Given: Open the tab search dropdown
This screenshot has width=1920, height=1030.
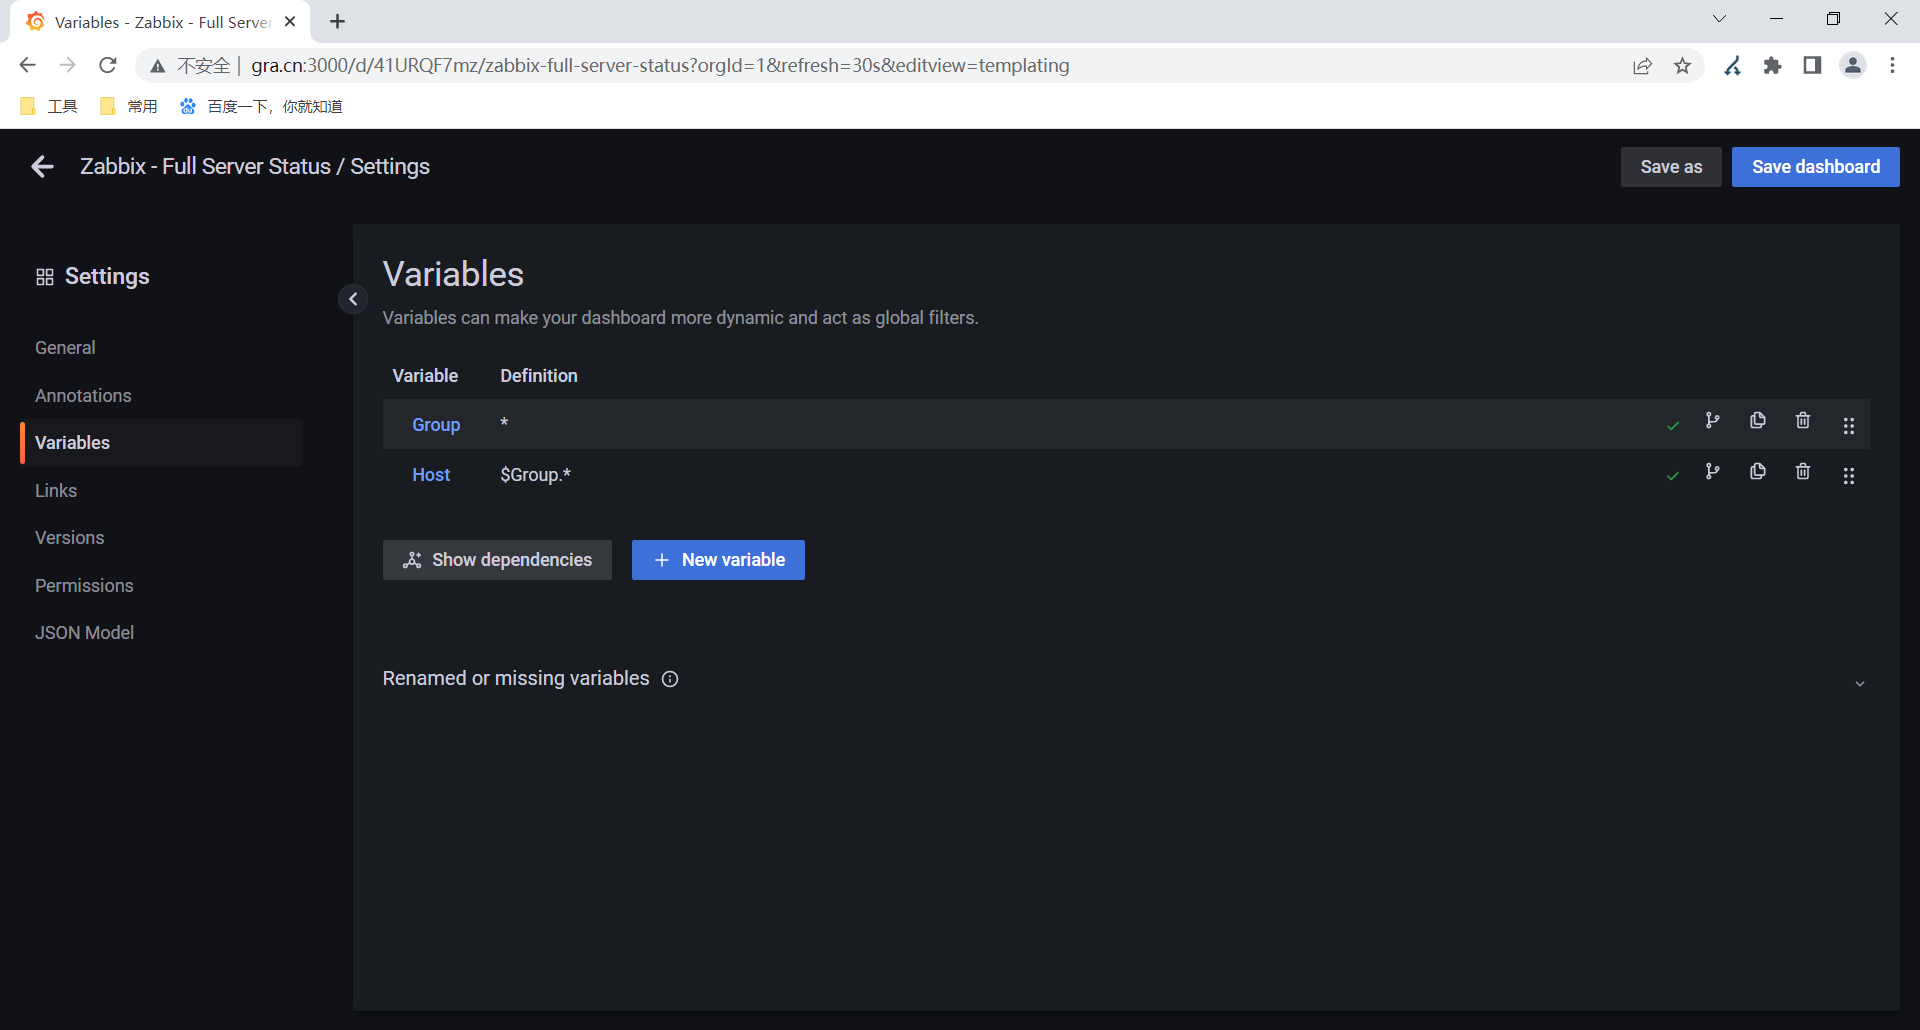Looking at the screenshot, I should pyautogui.click(x=1719, y=19).
